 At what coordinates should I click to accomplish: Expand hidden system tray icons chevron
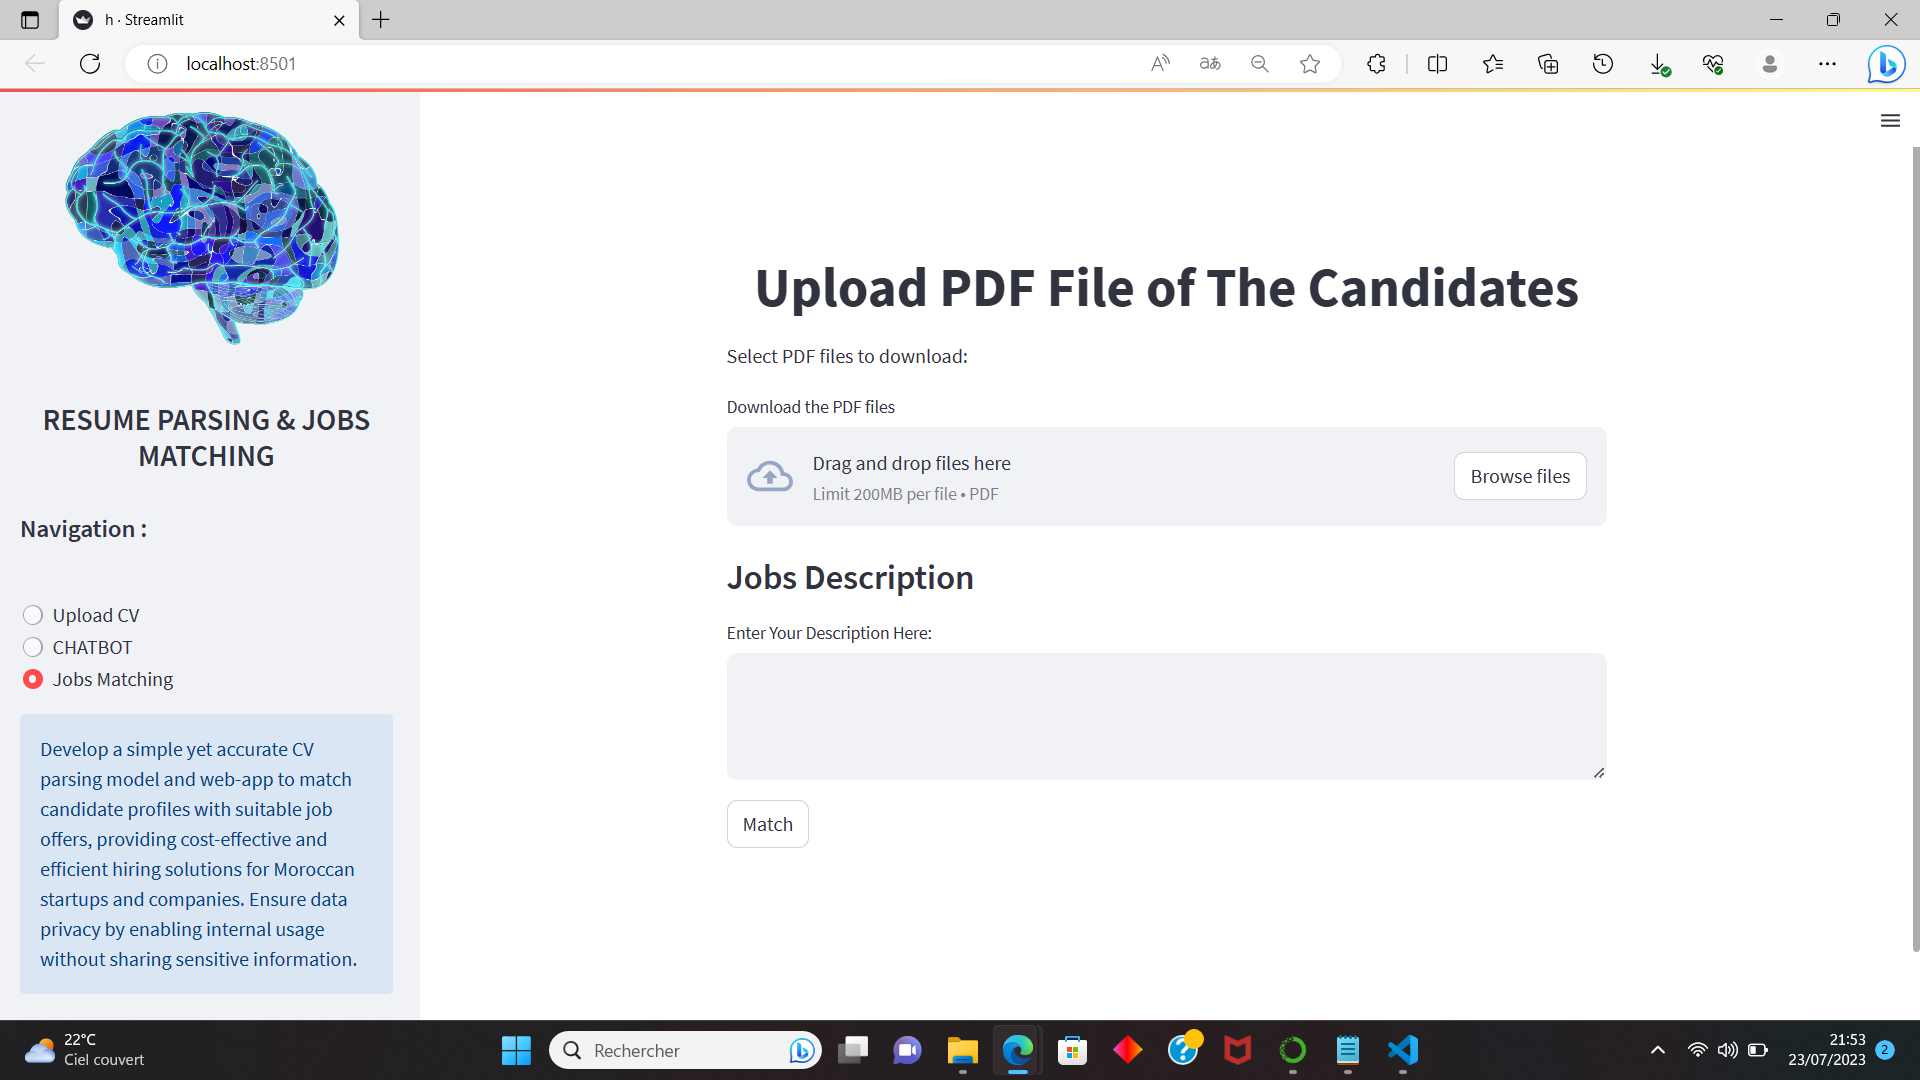tap(1657, 1050)
